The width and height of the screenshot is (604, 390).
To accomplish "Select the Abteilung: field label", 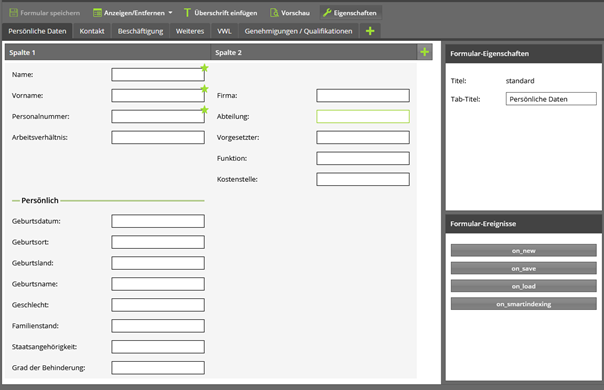I will tap(233, 116).
